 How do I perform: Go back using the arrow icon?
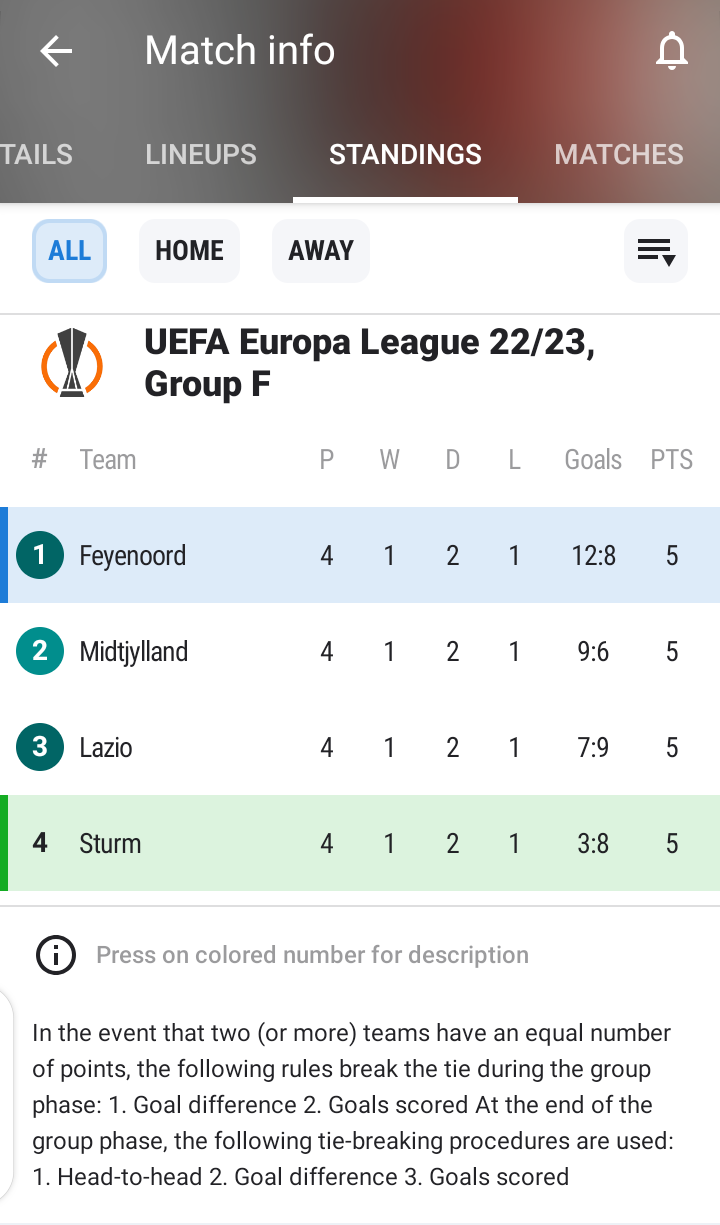(x=56, y=51)
